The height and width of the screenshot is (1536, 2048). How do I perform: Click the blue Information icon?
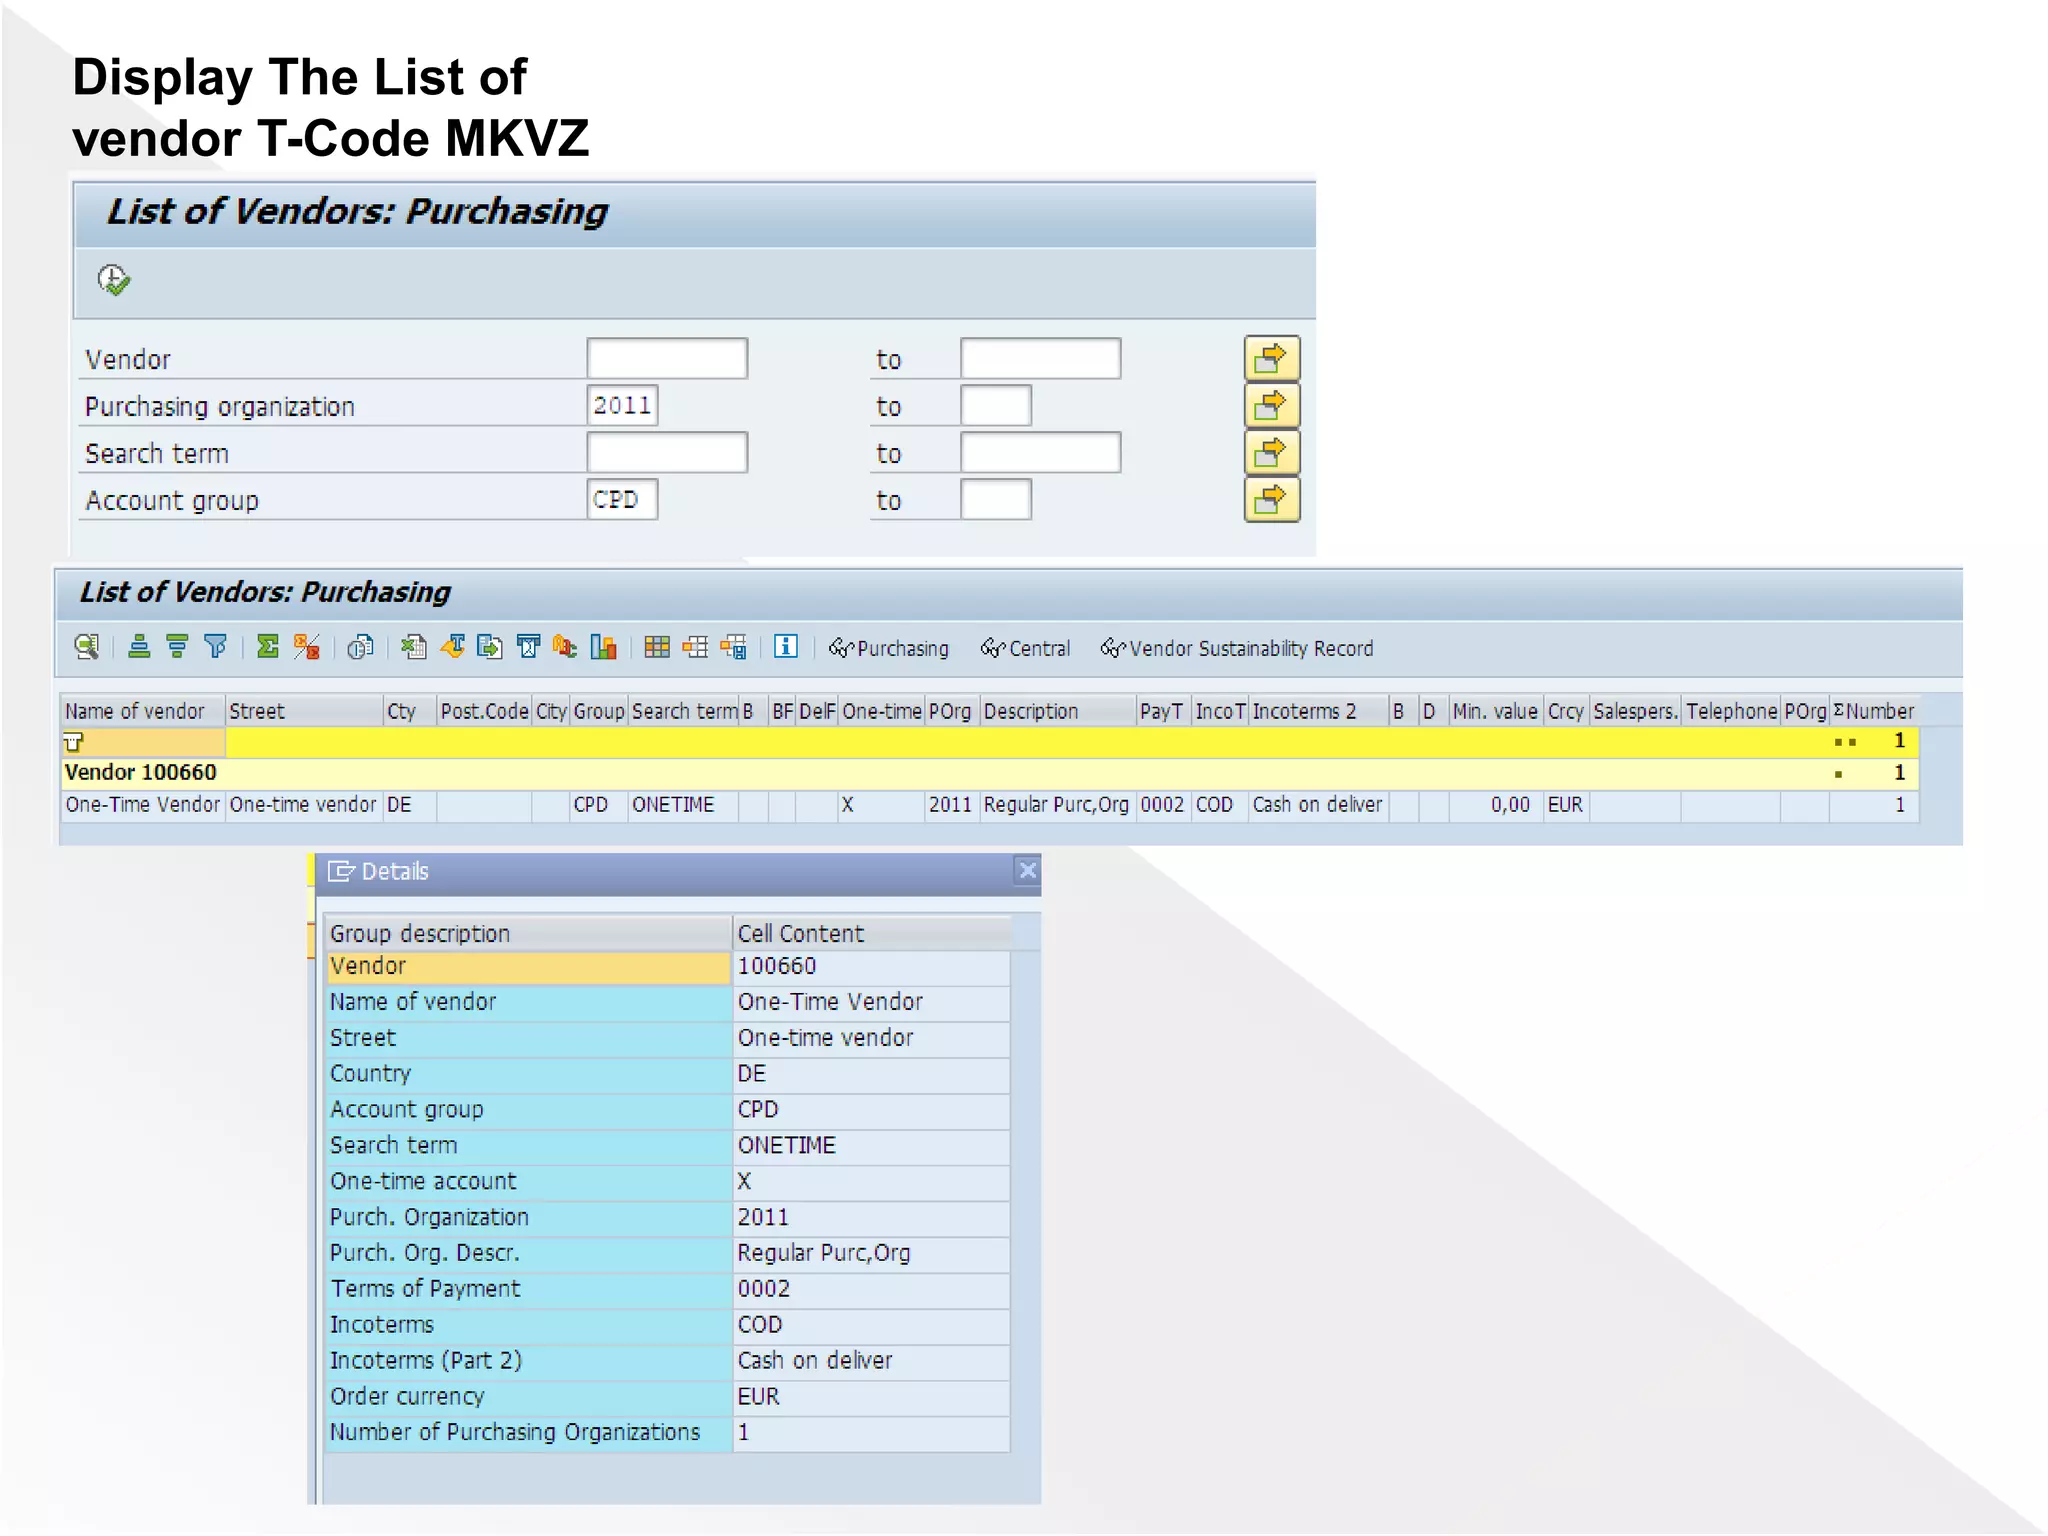tap(786, 647)
